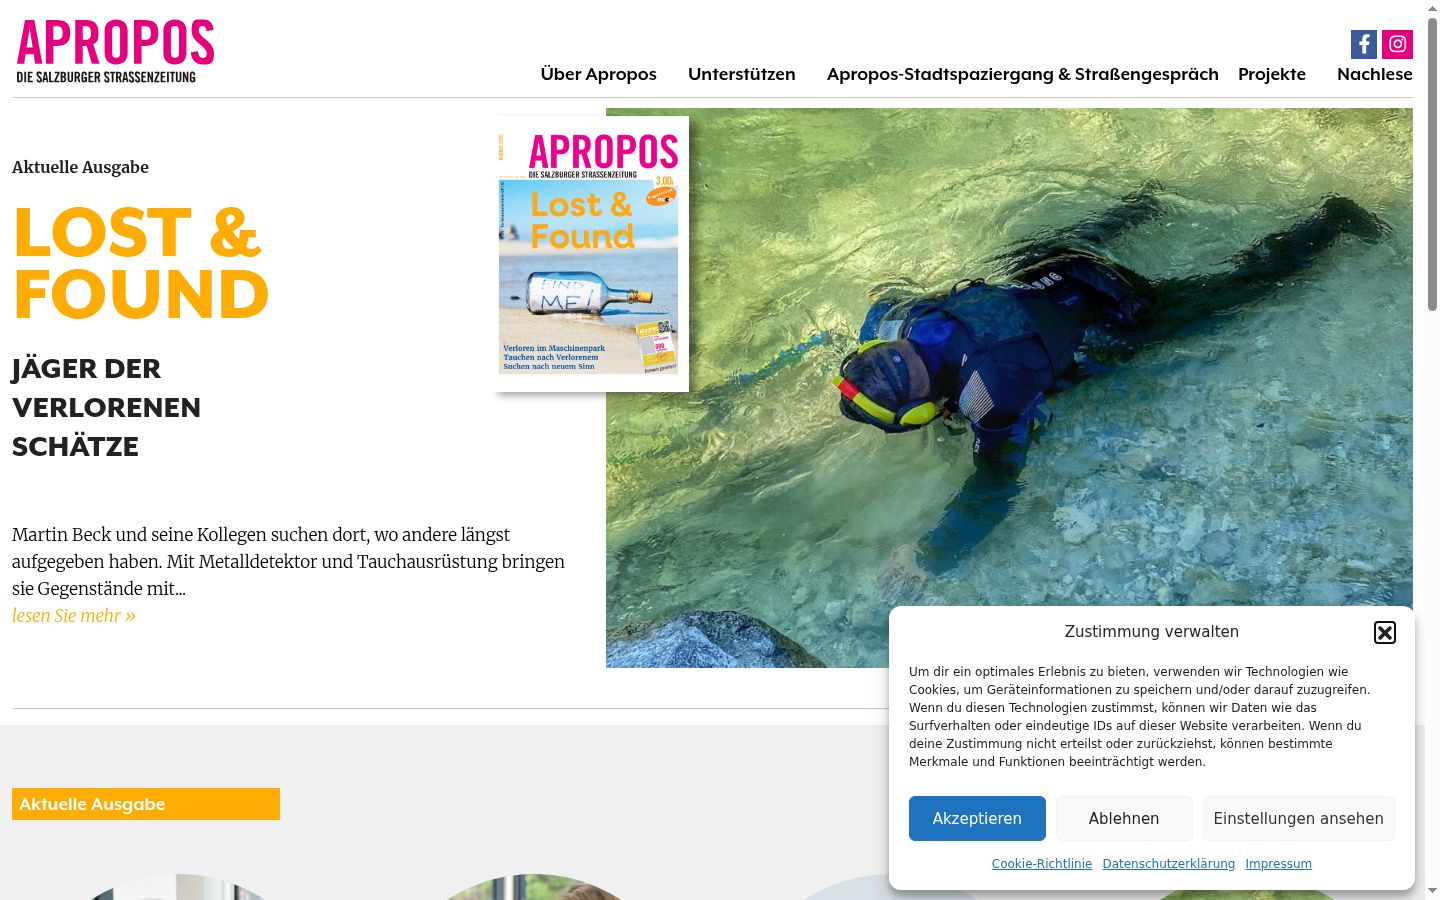Click Einstellungen ansehen button
This screenshot has height=900, width=1440.
point(1299,818)
